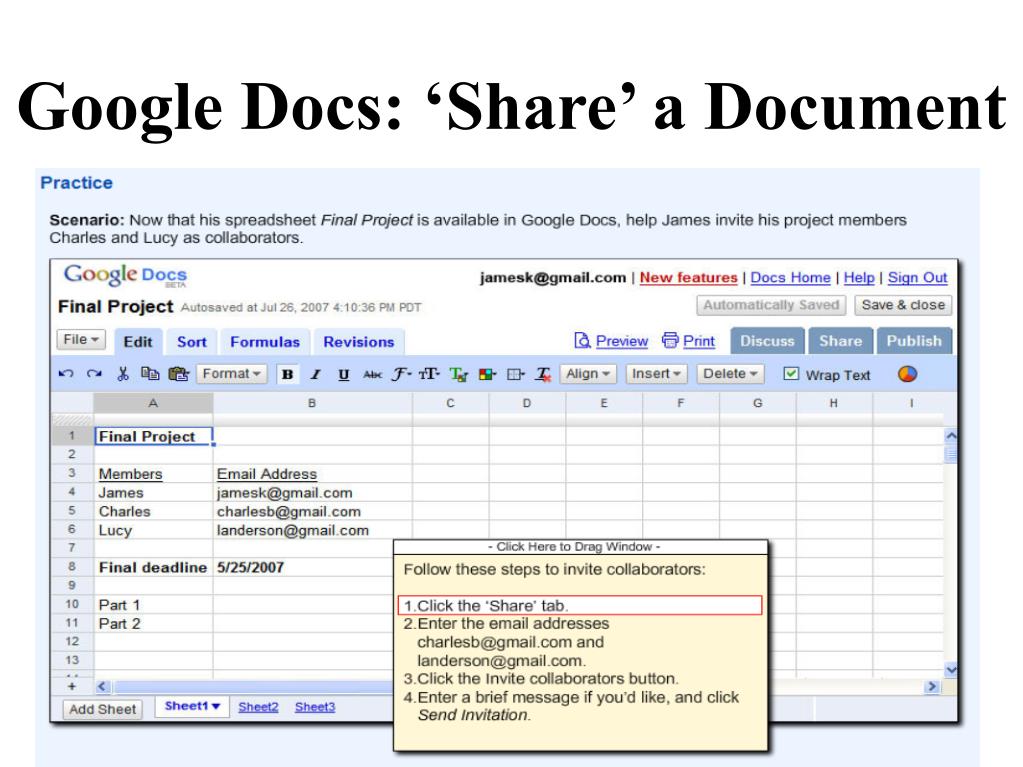The height and width of the screenshot is (767, 1023).
Task: Open the Revisions tab
Action: click(x=359, y=342)
